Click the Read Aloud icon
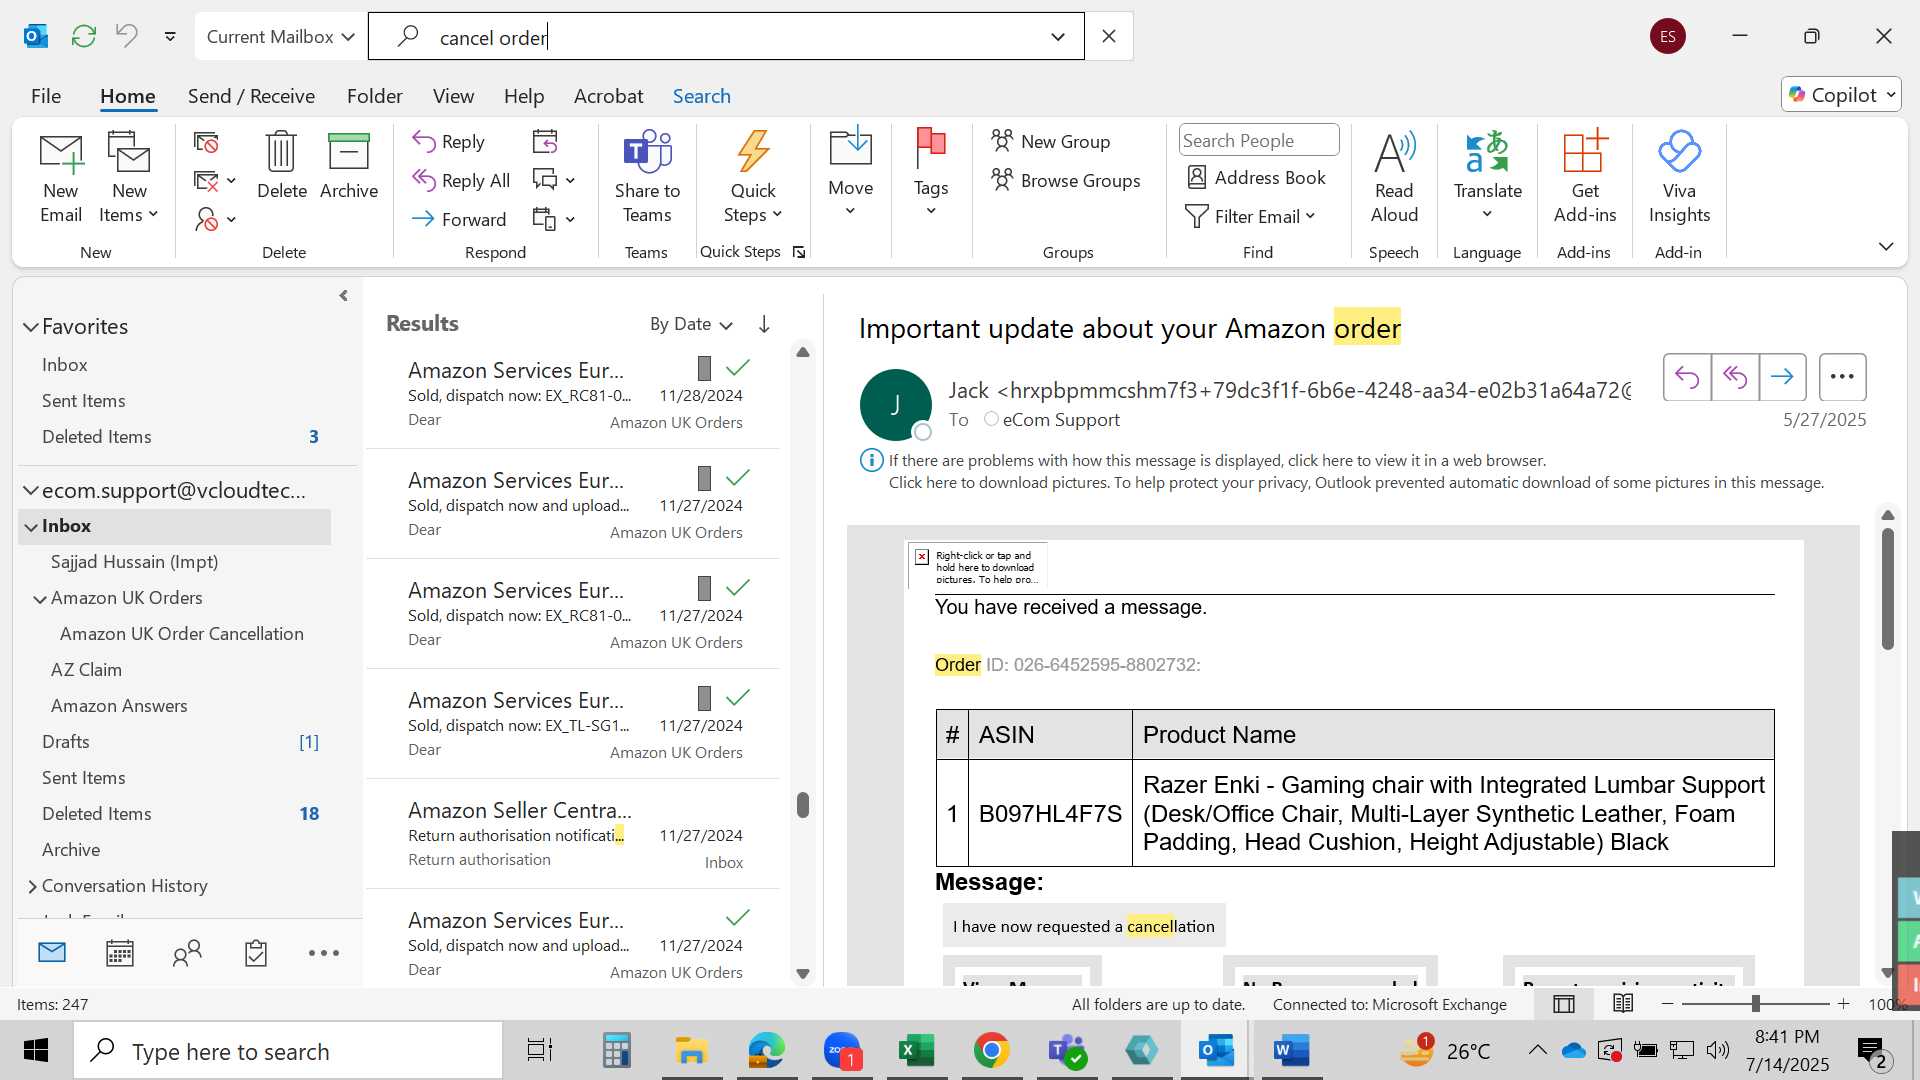This screenshot has width=1920, height=1080. 1394,178
